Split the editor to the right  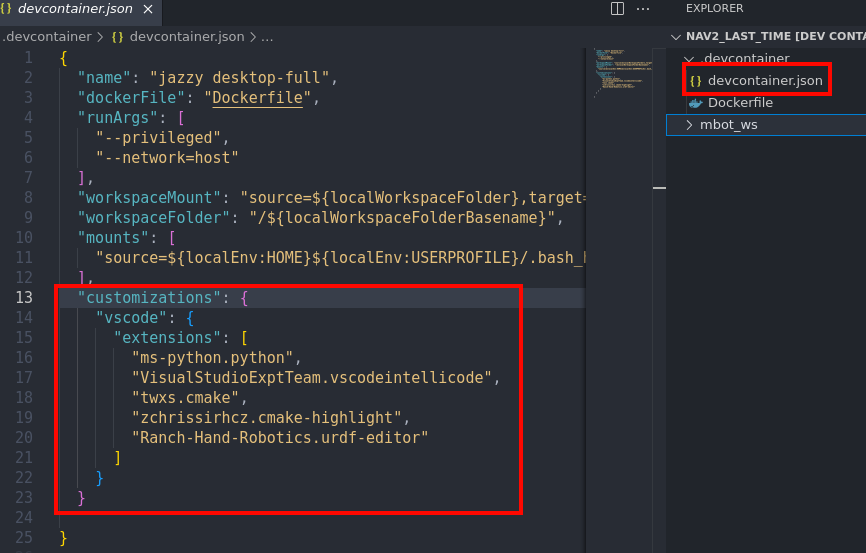coord(617,9)
